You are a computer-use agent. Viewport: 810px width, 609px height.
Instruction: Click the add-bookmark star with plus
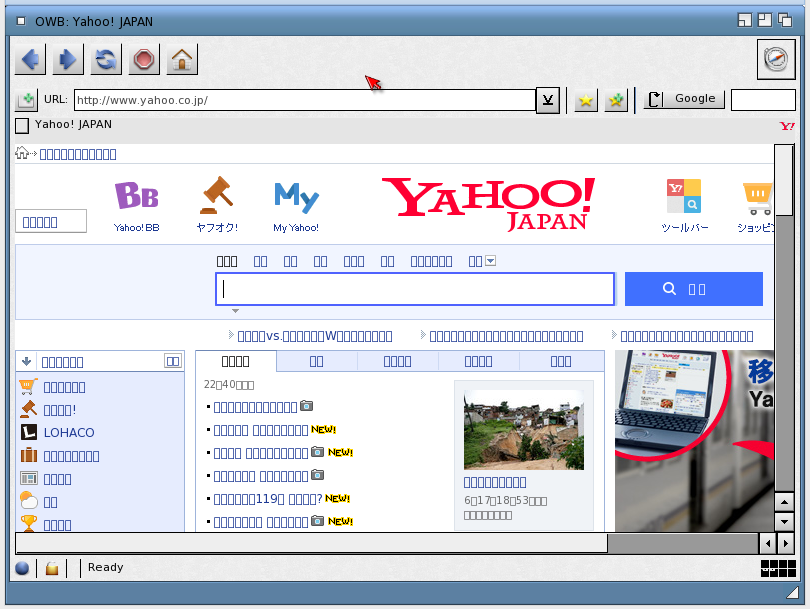pos(617,100)
